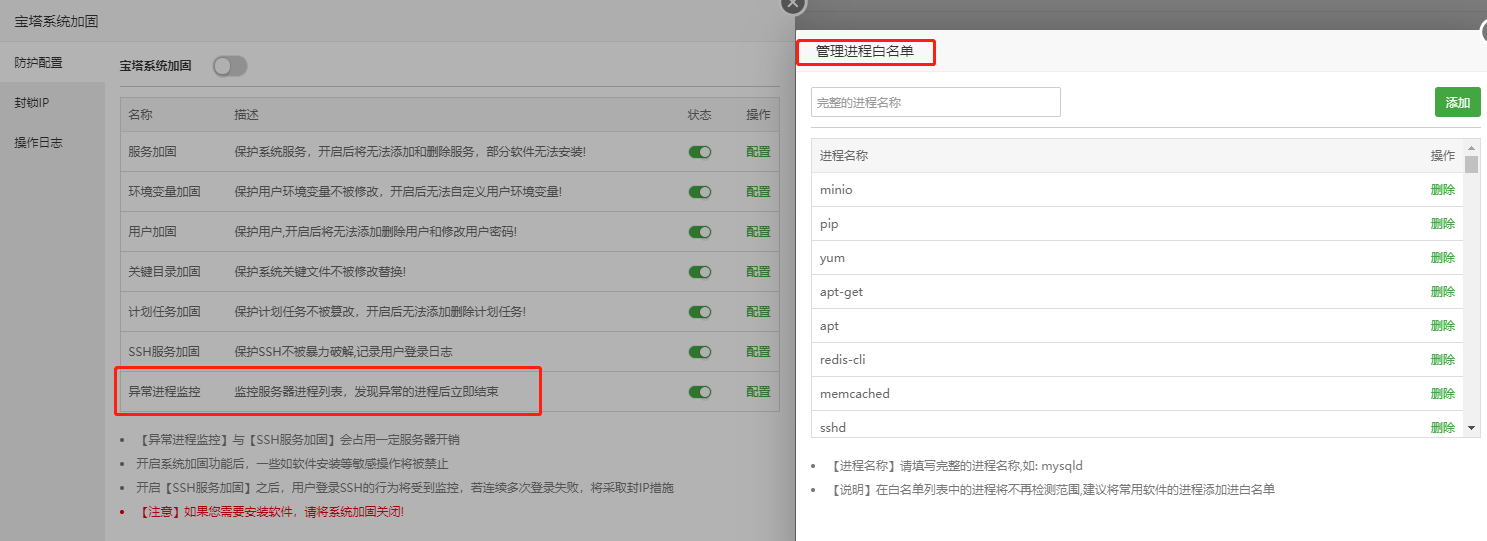Viewport: 1487px width, 541px height.
Task: Open 配置 for 关键目录加固
Action: pyautogui.click(x=758, y=272)
